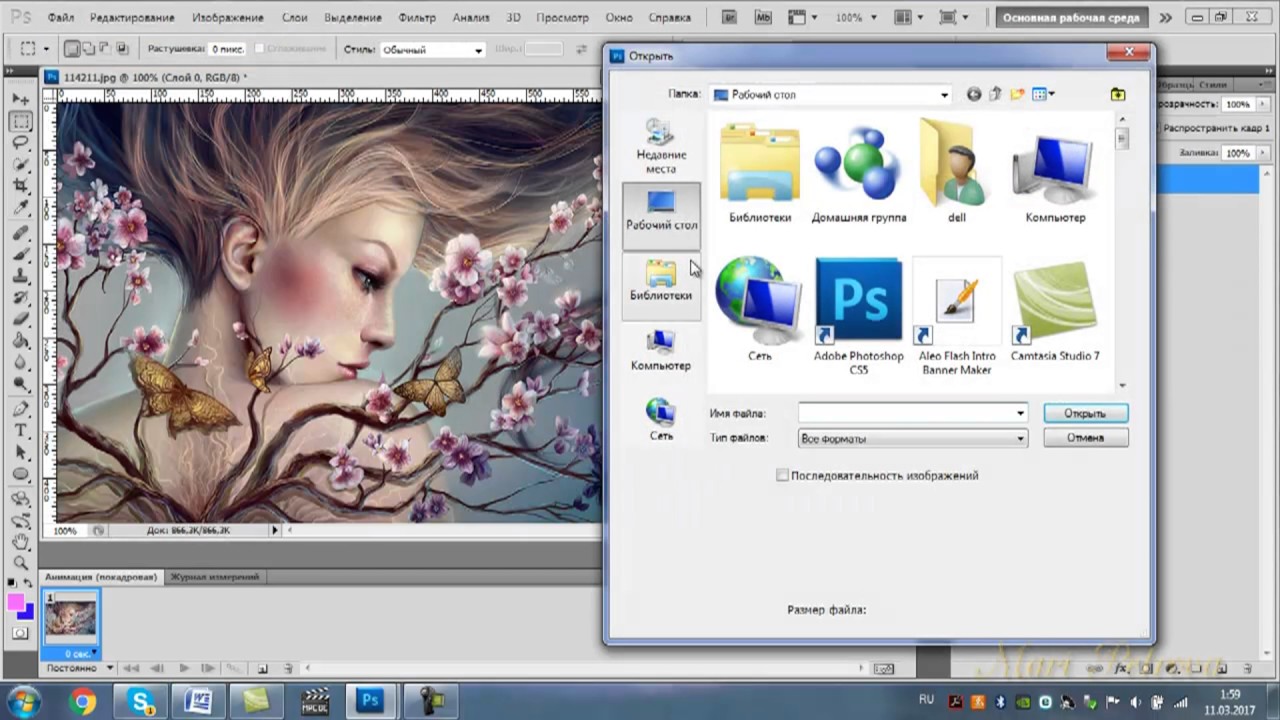Enable Image Sequence checkbox
The width and height of the screenshot is (1280, 720).
[x=782, y=475]
